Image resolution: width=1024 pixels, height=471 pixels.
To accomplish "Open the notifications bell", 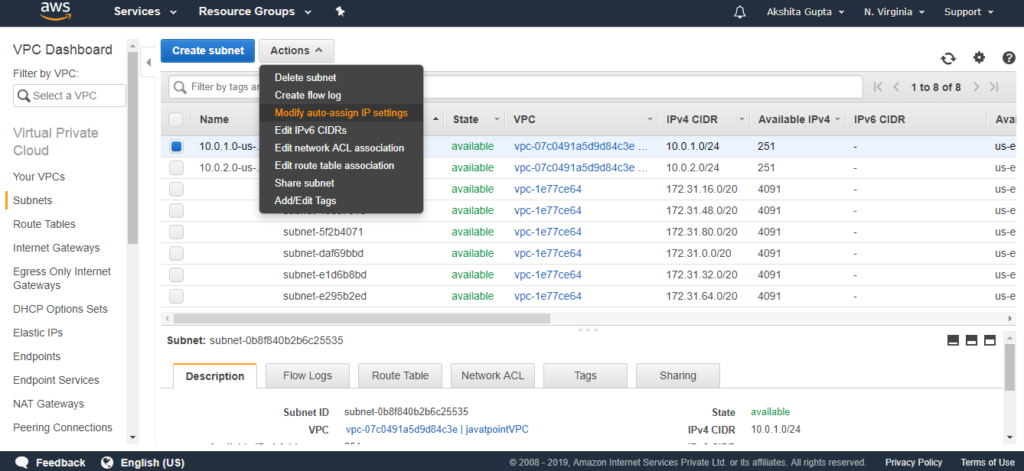I will (x=740, y=12).
